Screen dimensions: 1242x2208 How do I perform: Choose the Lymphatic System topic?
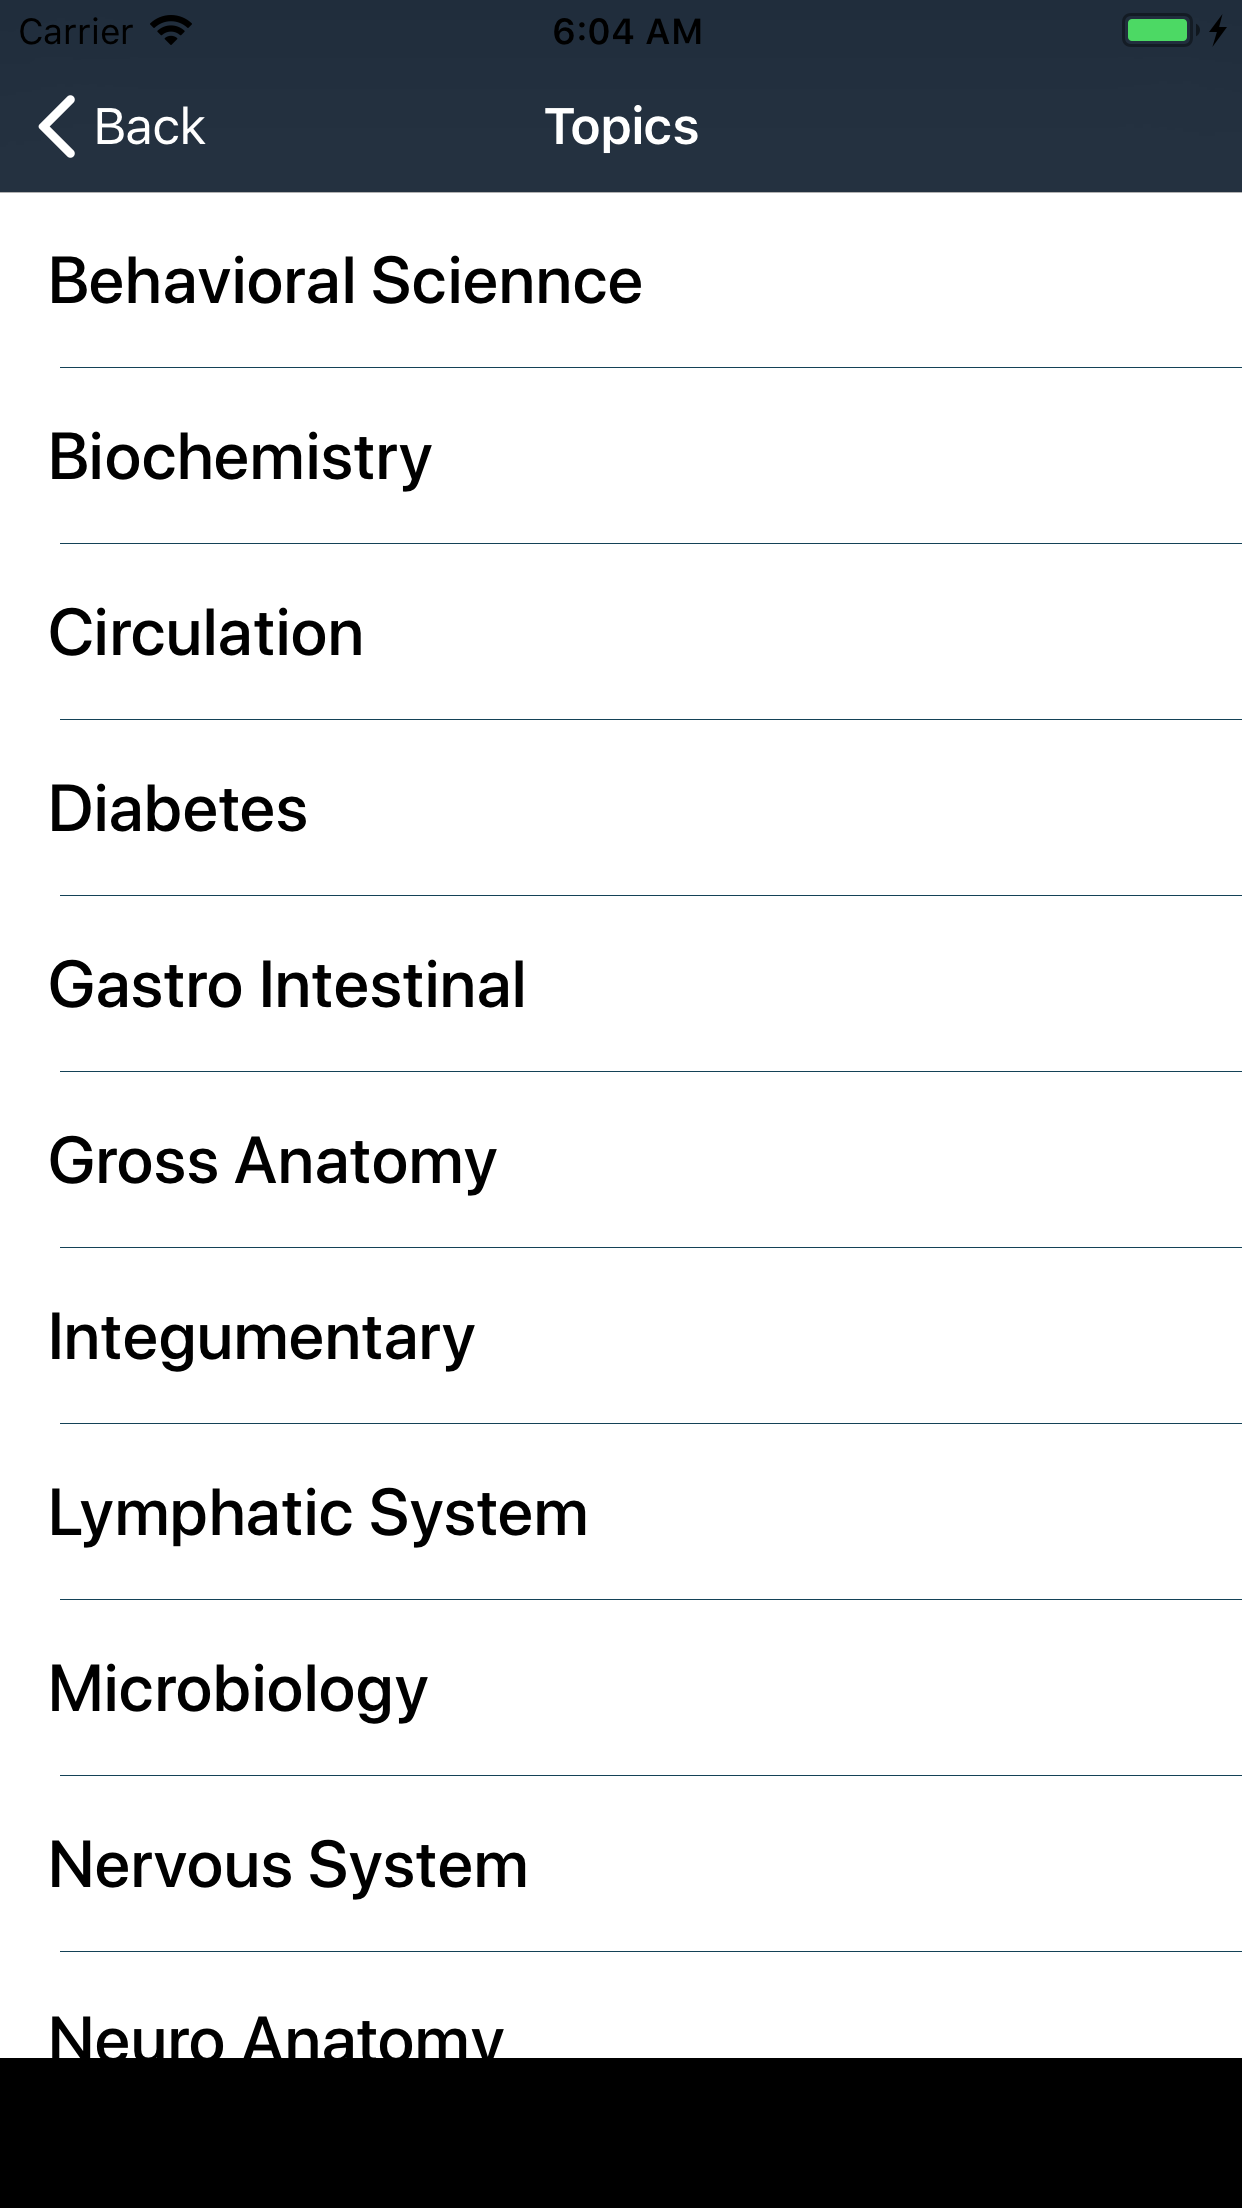tap(621, 1512)
